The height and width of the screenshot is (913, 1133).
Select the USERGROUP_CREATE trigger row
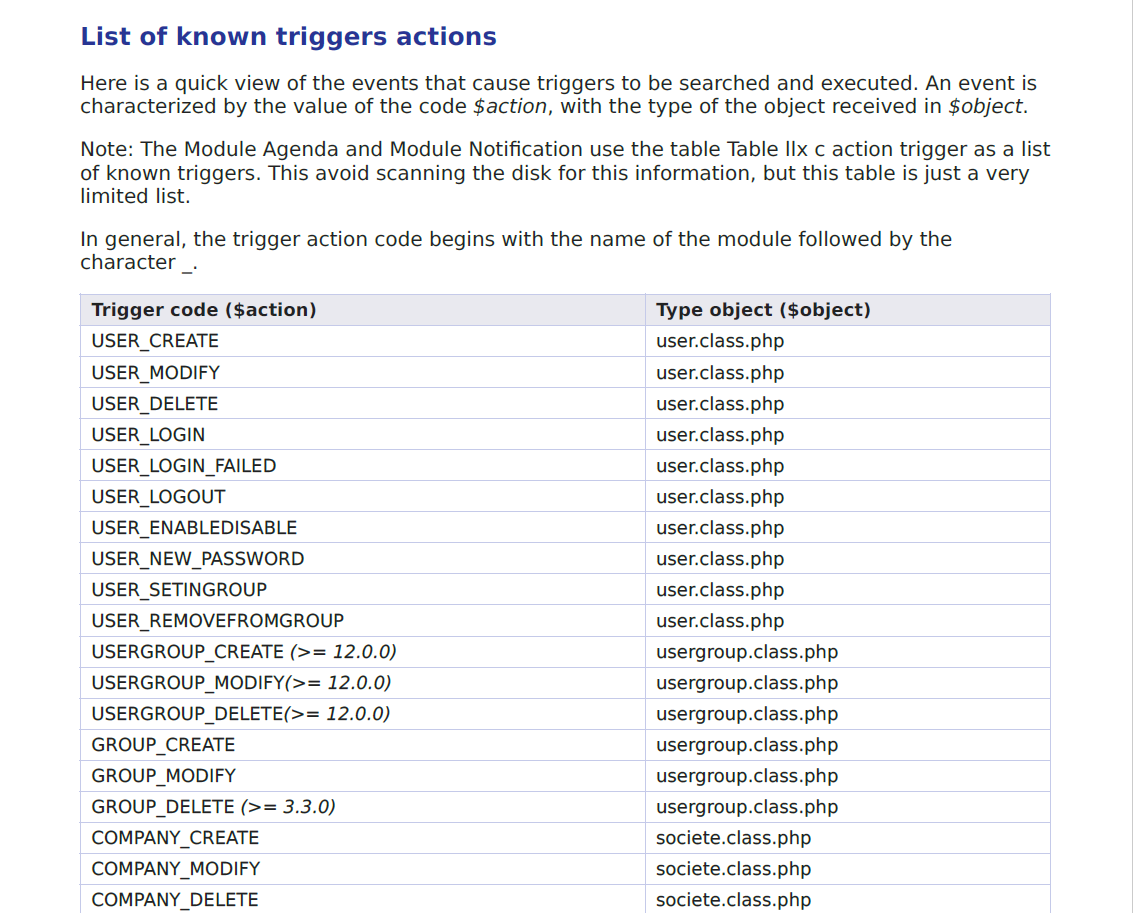coord(565,652)
